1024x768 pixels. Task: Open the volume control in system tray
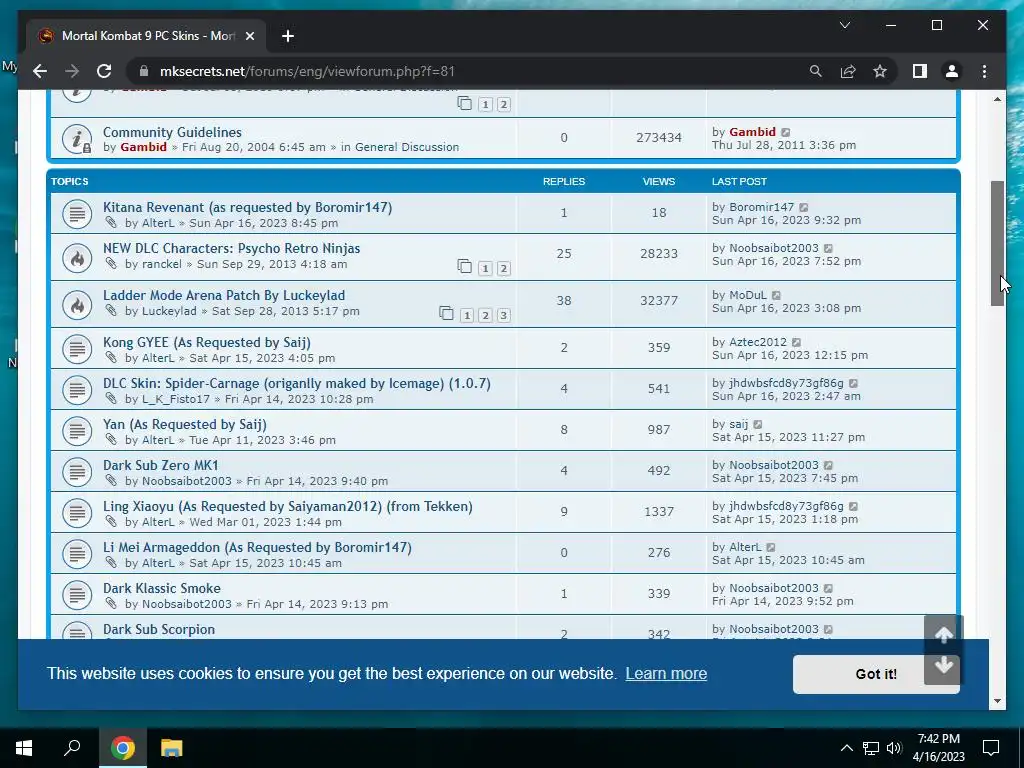(894, 748)
